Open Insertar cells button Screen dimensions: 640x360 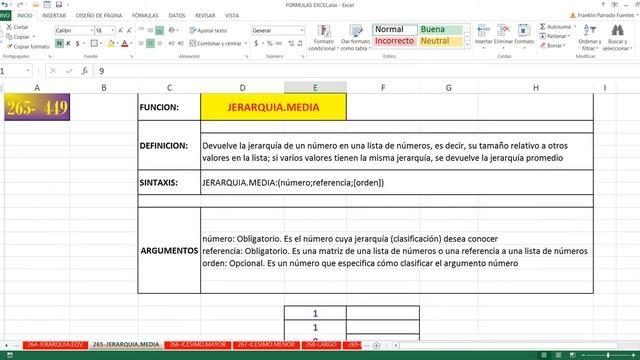coord(484,36)
